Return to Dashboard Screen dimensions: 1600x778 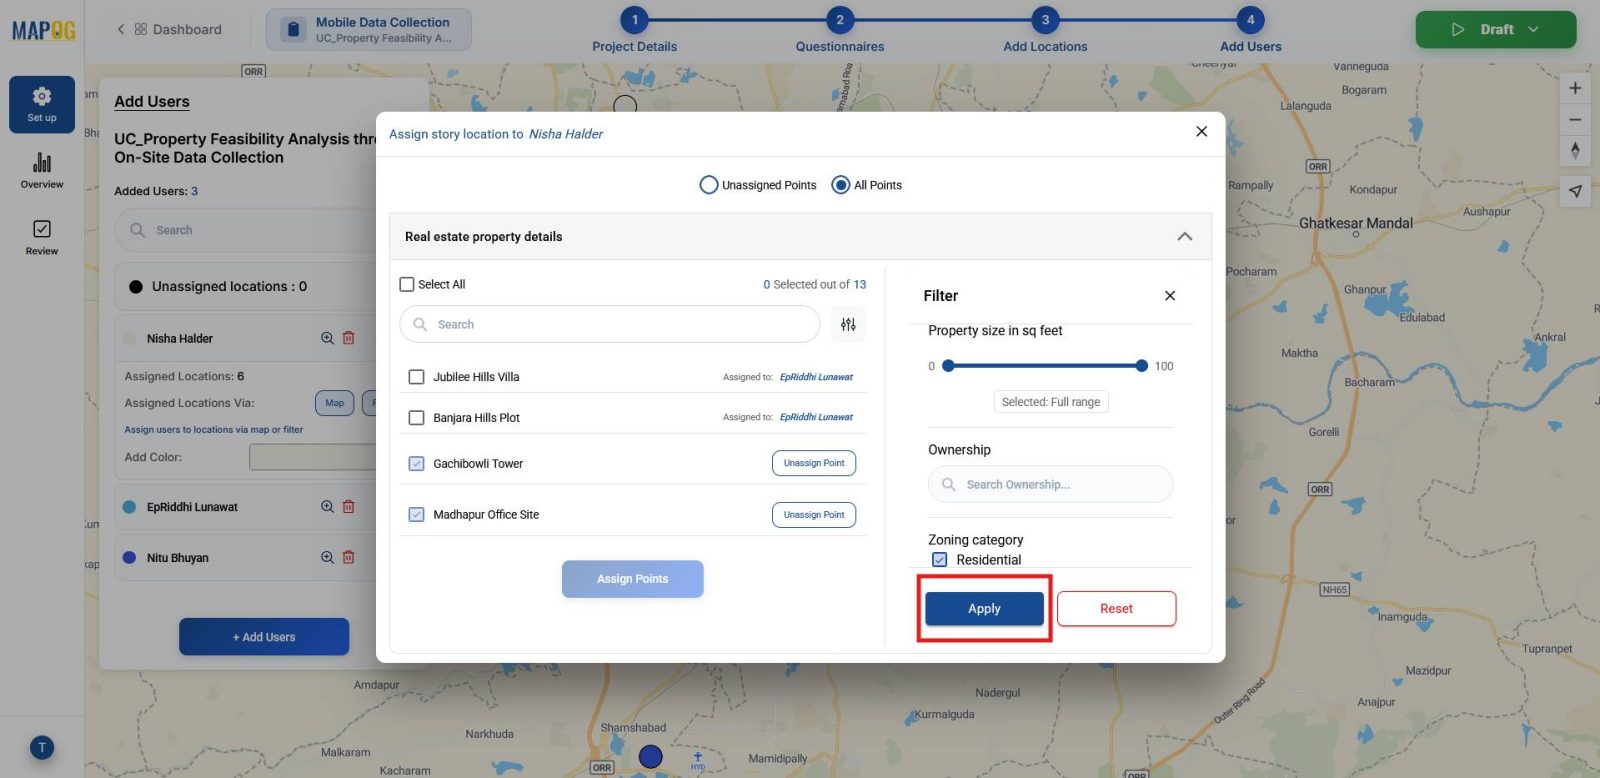[x=169, y=30]
